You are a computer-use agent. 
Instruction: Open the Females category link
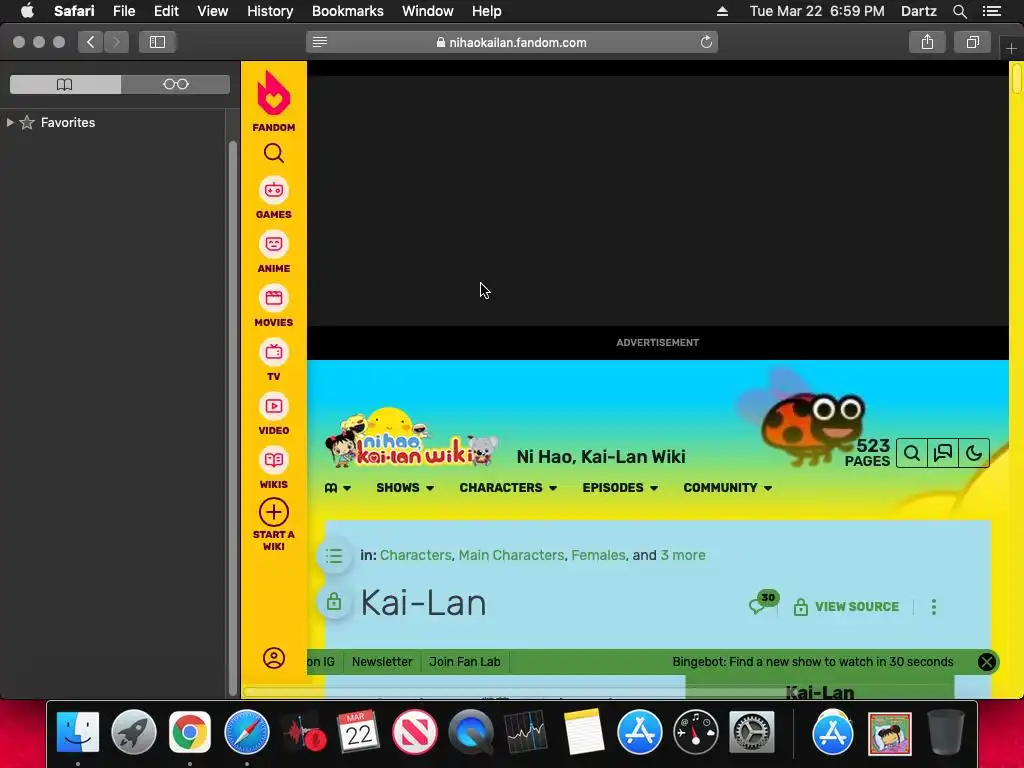[x=598, y=555]
